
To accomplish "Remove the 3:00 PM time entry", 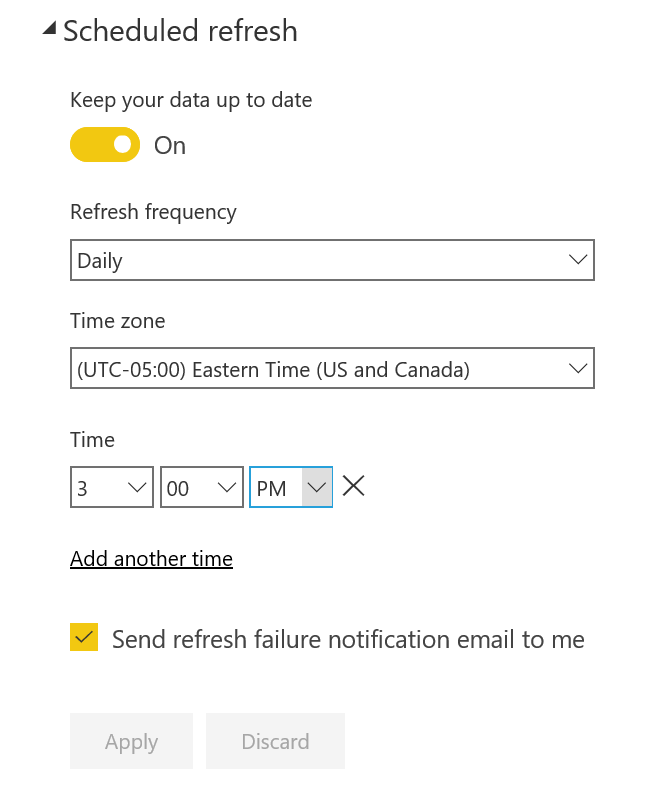I will (x=354, y=486).
